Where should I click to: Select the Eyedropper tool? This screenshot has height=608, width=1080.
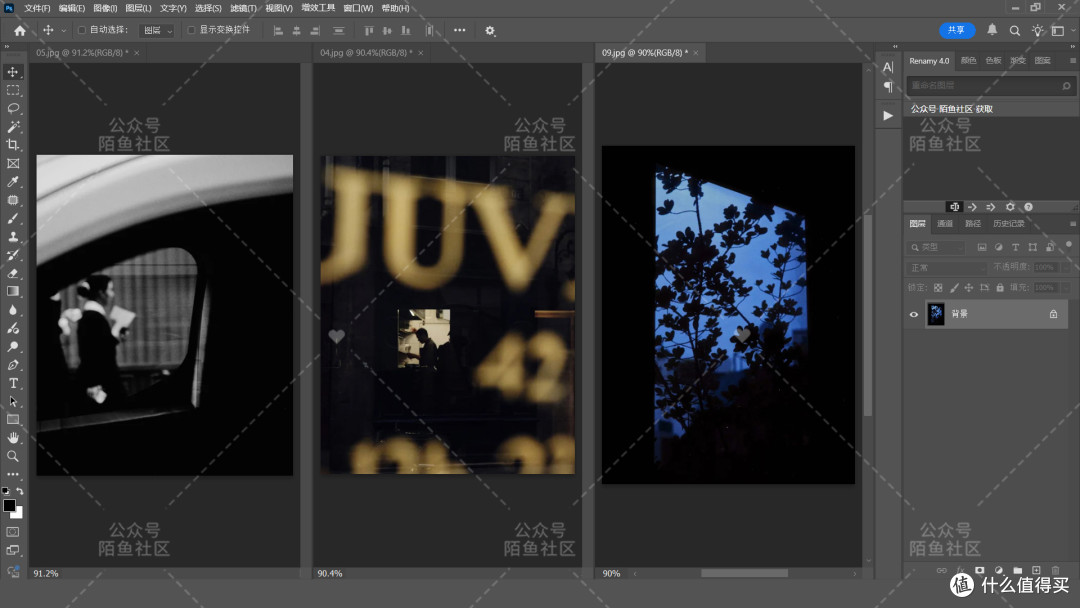[x=13, y=182]
